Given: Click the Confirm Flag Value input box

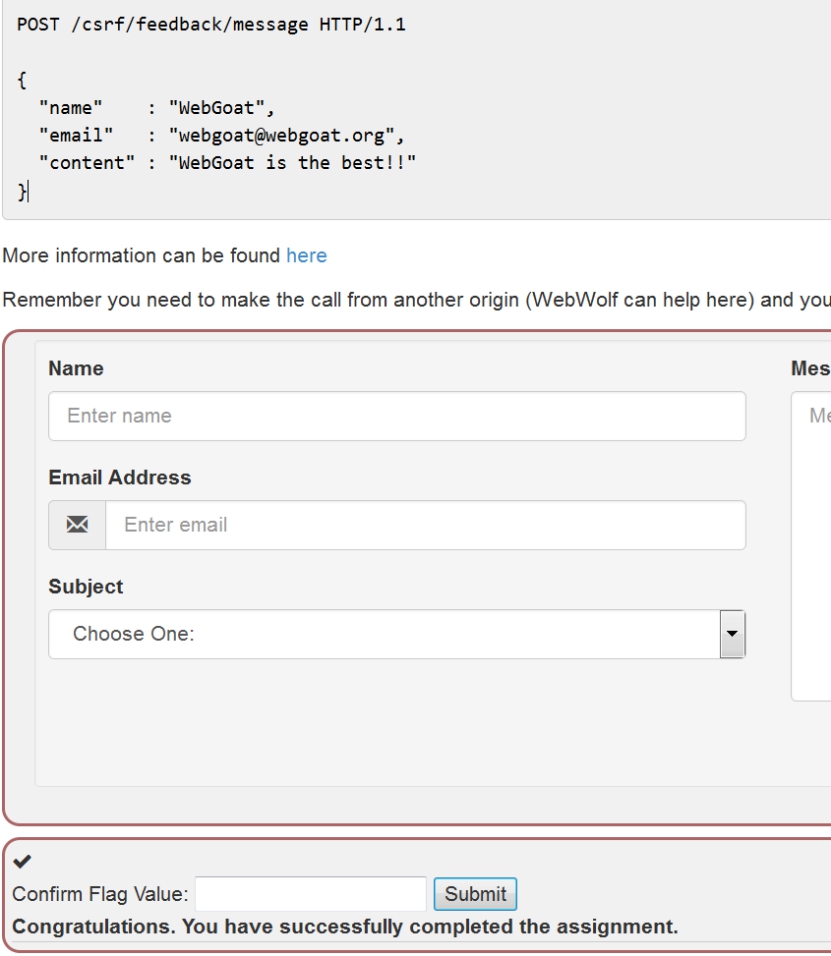Looking at the screenshot, I should coord(310,894).
